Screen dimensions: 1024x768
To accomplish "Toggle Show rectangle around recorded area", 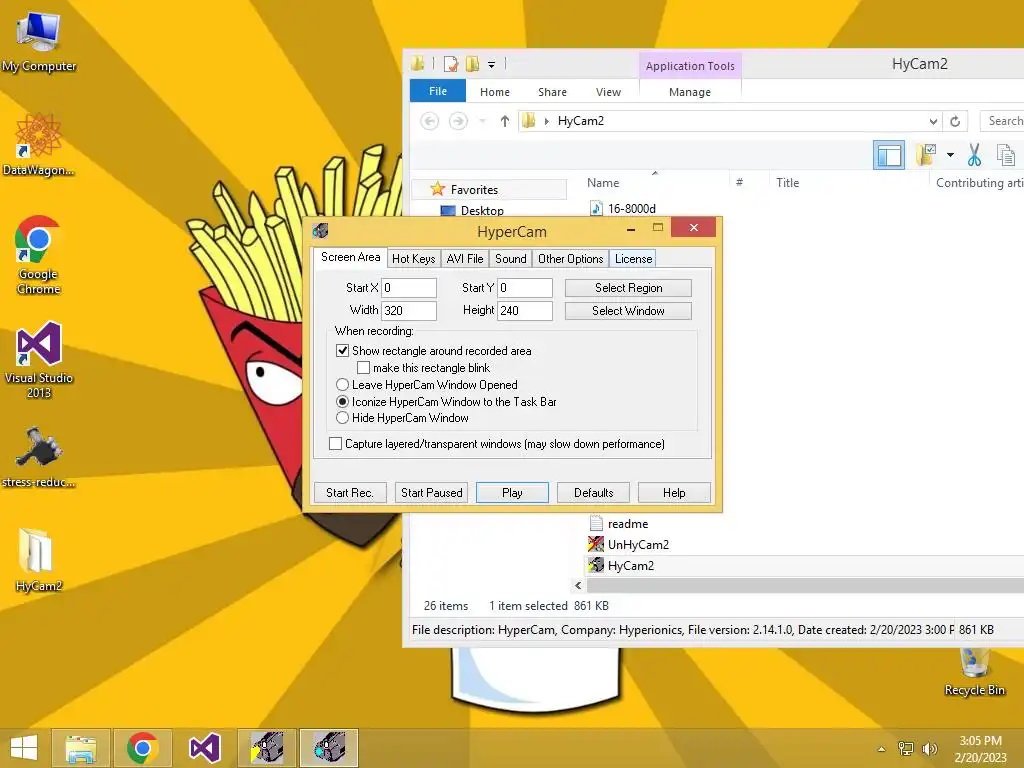I will [342, 351].
